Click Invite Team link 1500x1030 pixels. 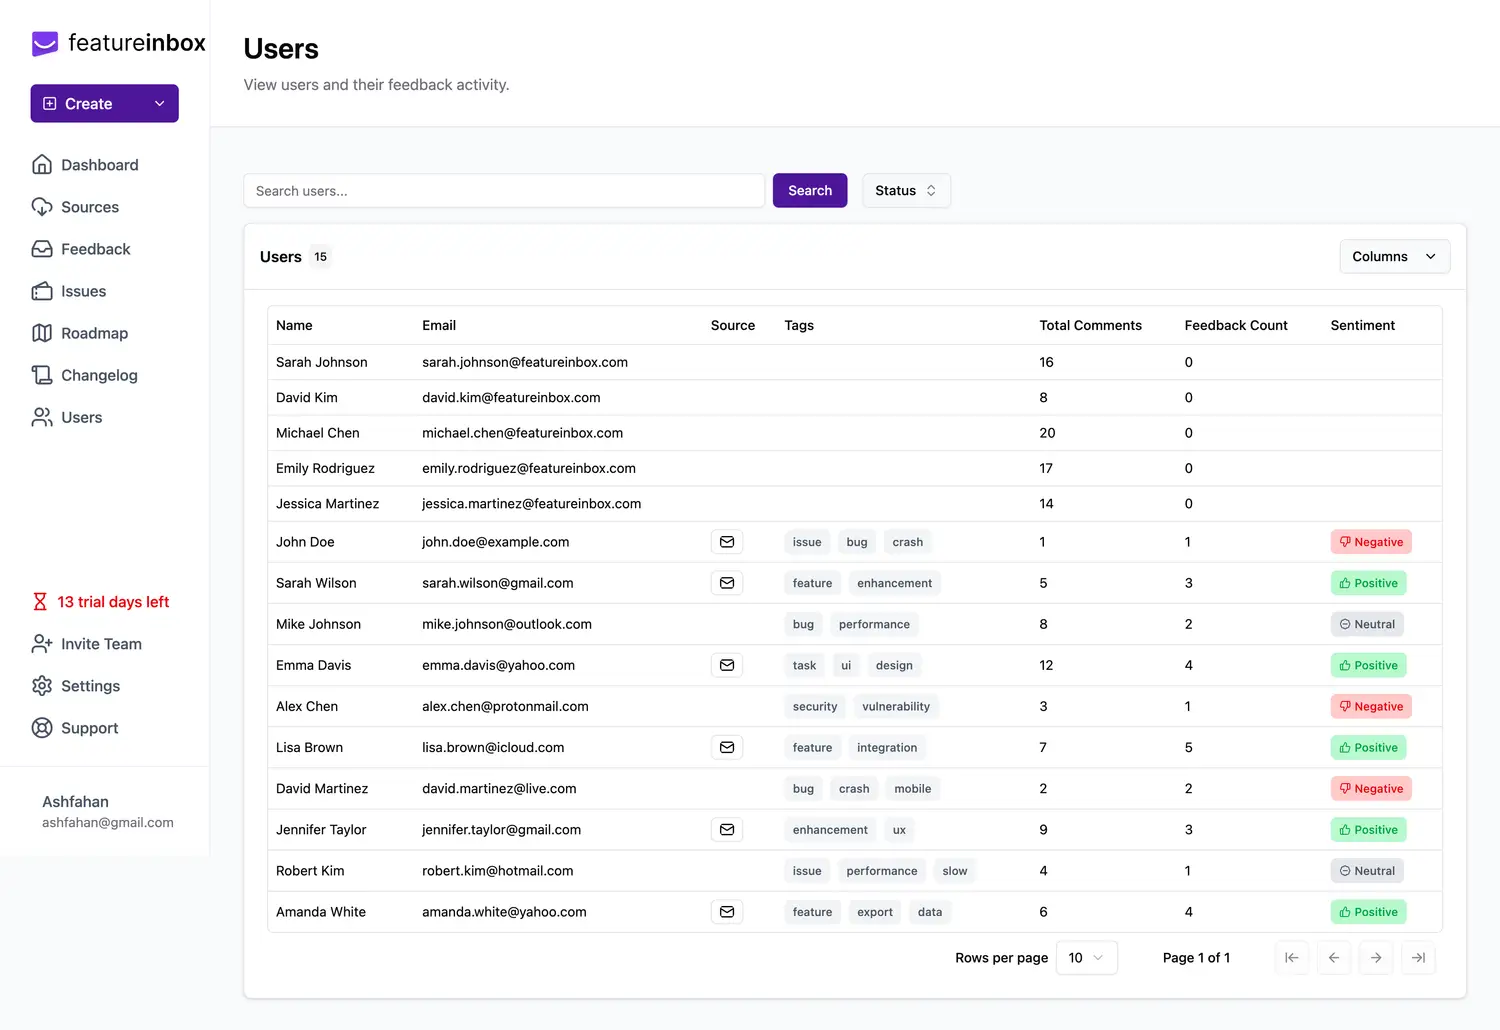click(101, 644)
